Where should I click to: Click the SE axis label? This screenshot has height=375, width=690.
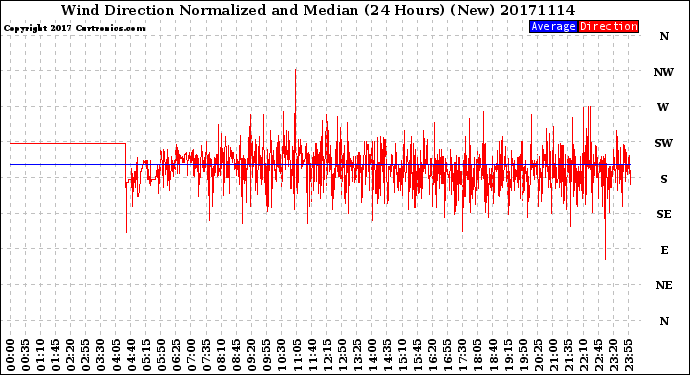664,214
